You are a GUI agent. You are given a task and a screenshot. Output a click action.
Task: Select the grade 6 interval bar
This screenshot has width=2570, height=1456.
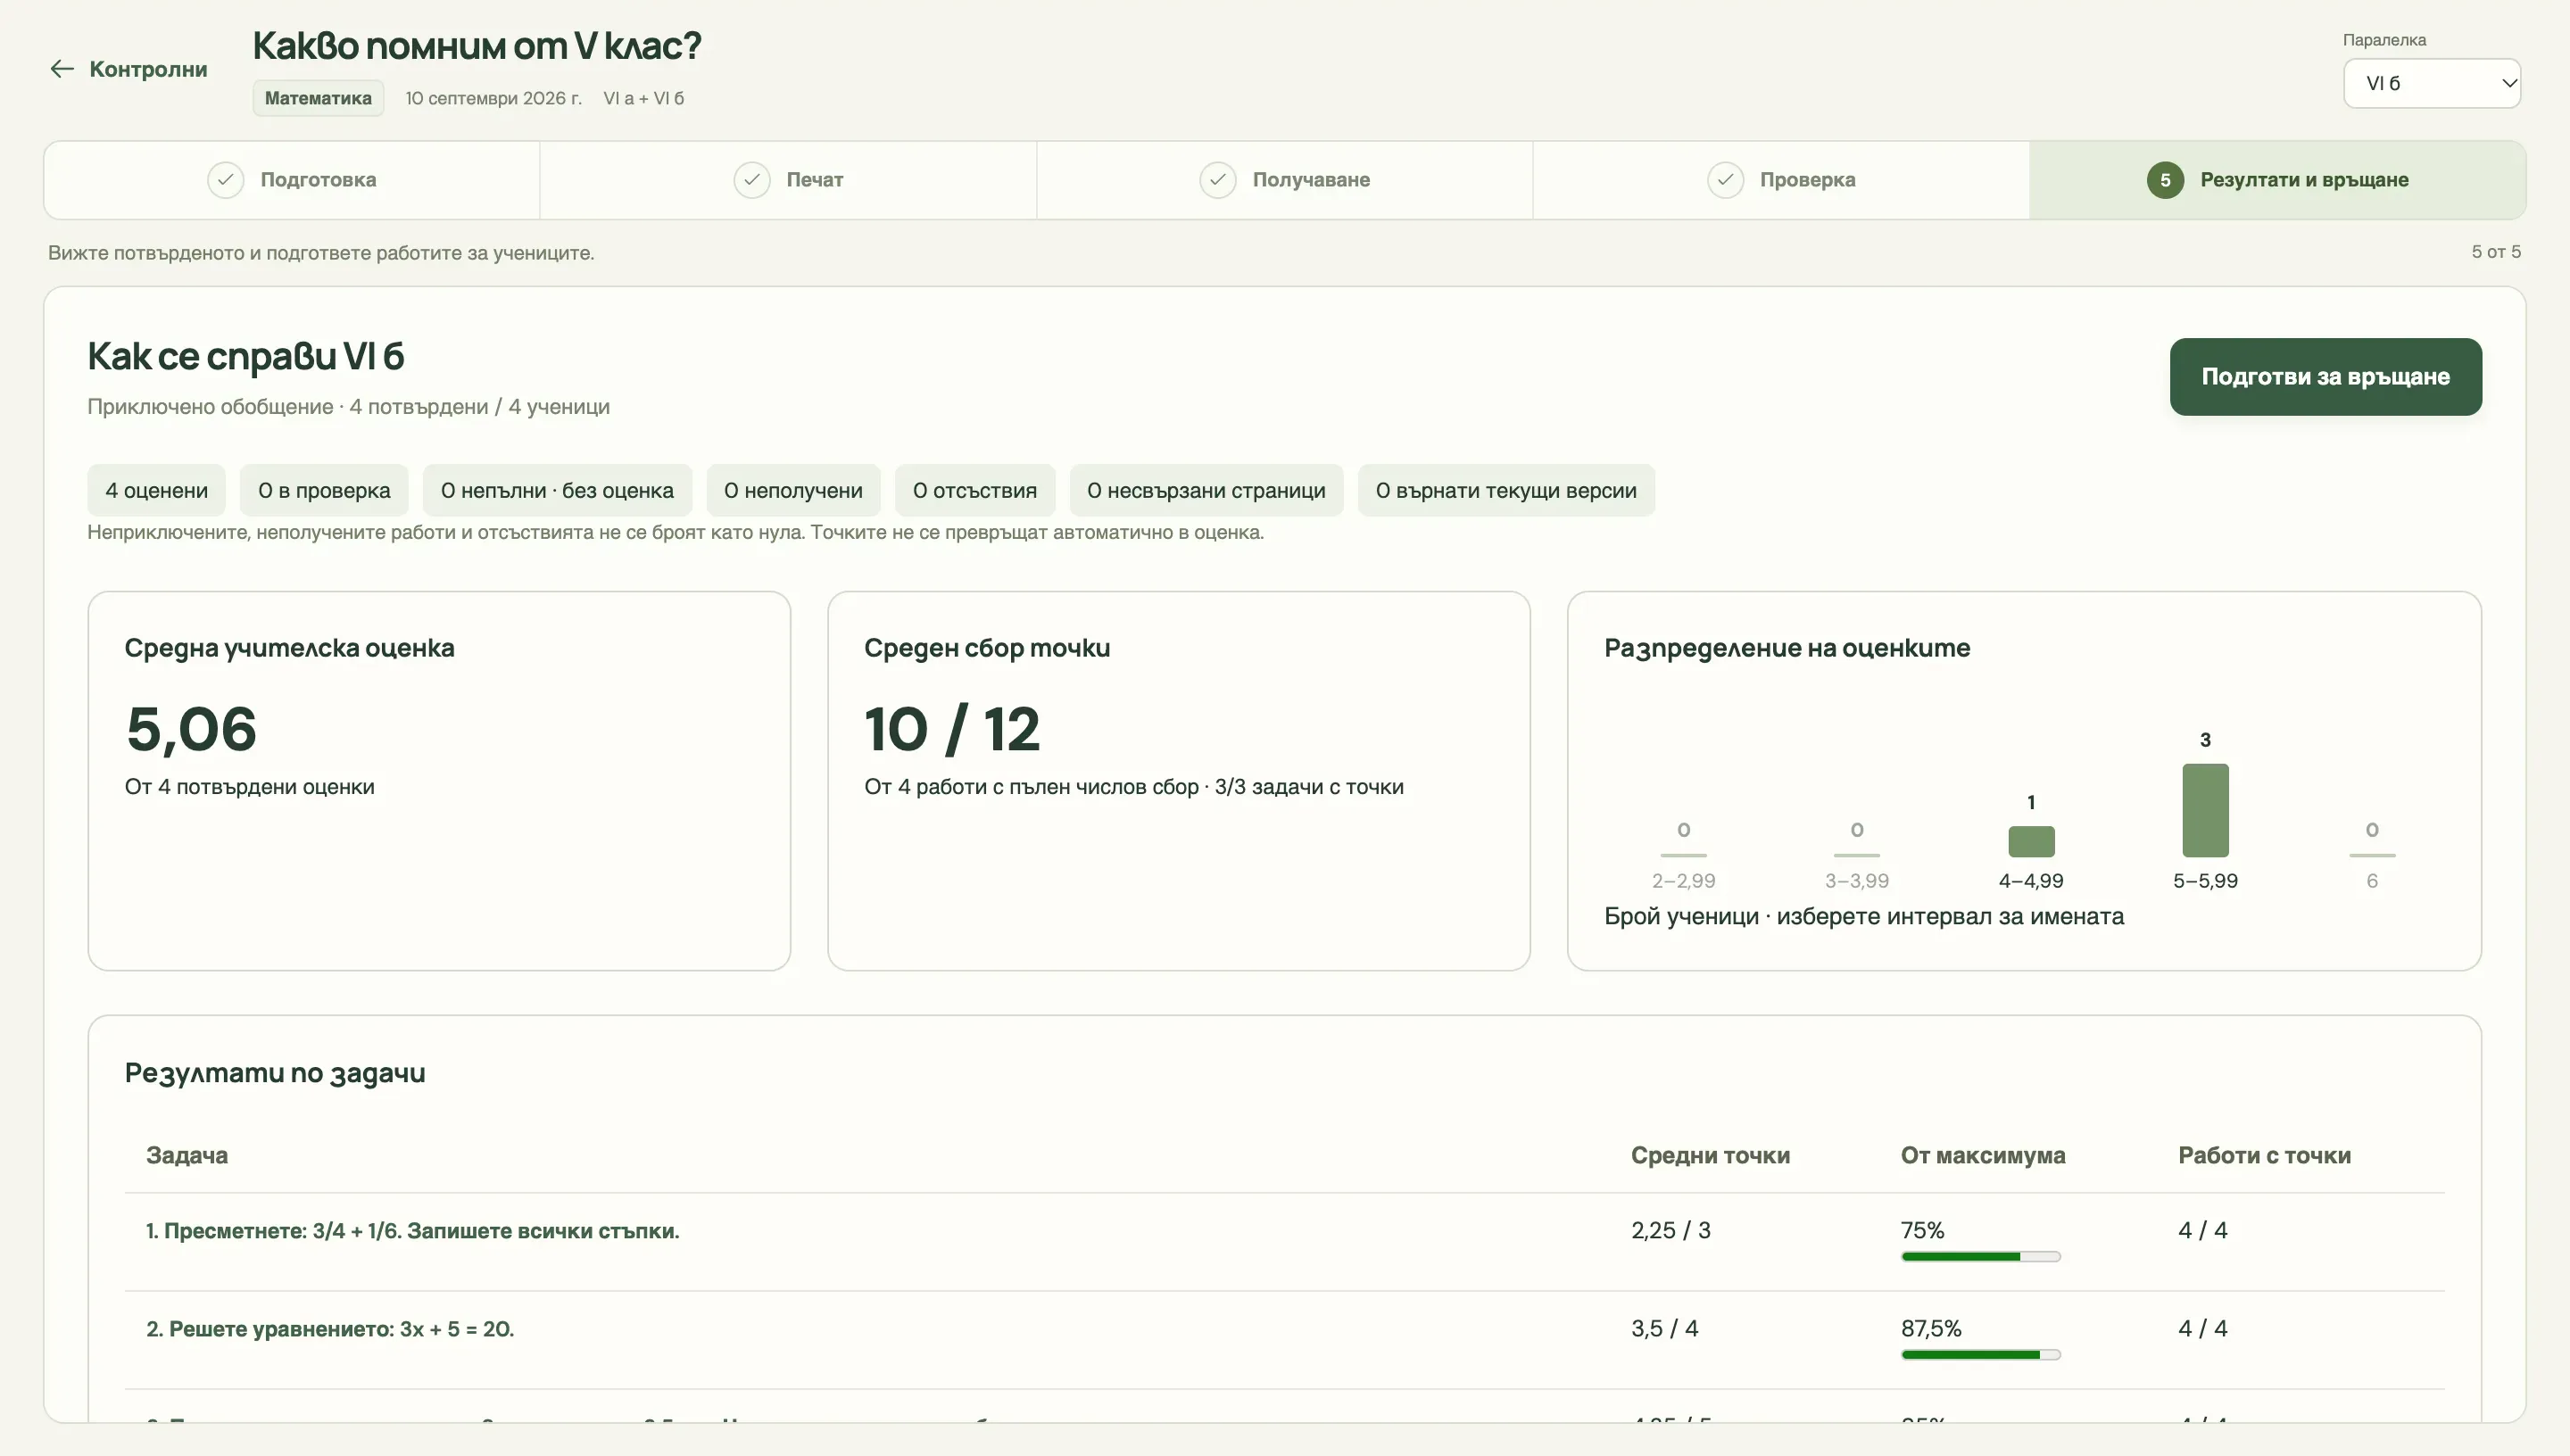coord(2372,855)
